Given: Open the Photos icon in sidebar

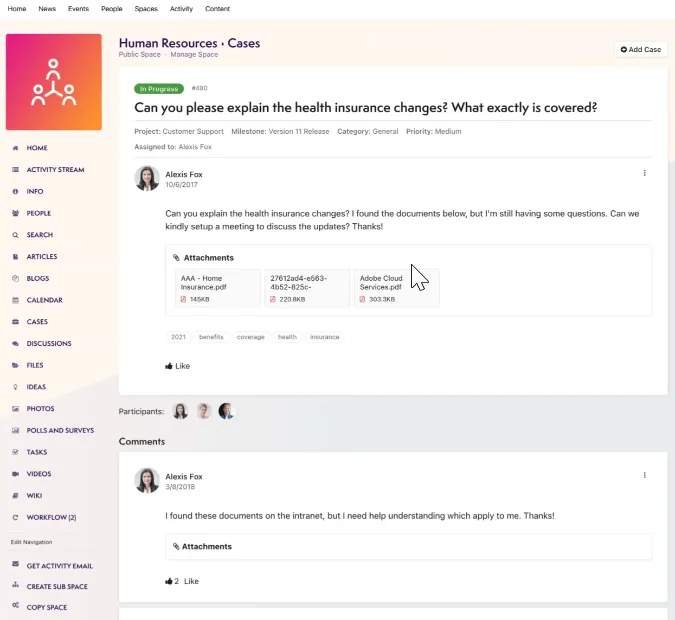Looking at the screenshot, I should tap(15, 409).
